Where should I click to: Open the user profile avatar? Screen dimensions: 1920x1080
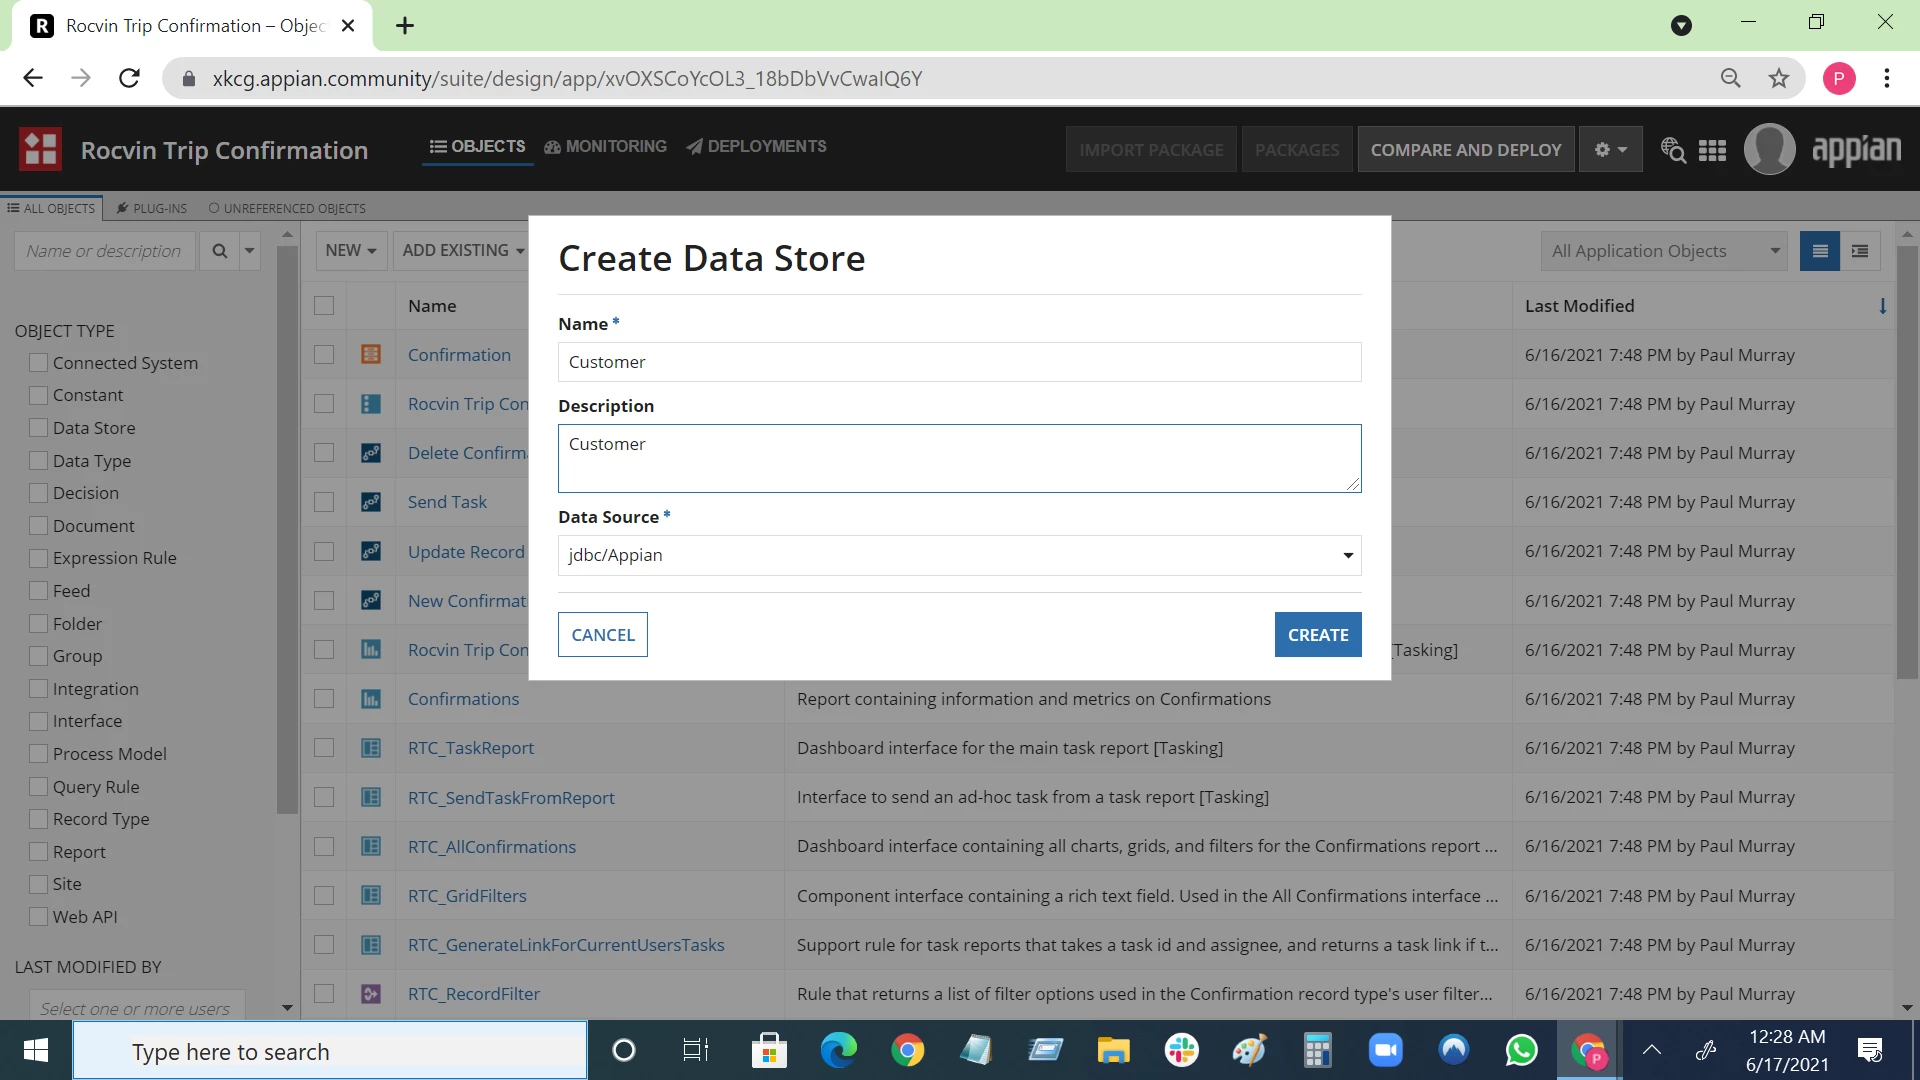pos(1769,150)
